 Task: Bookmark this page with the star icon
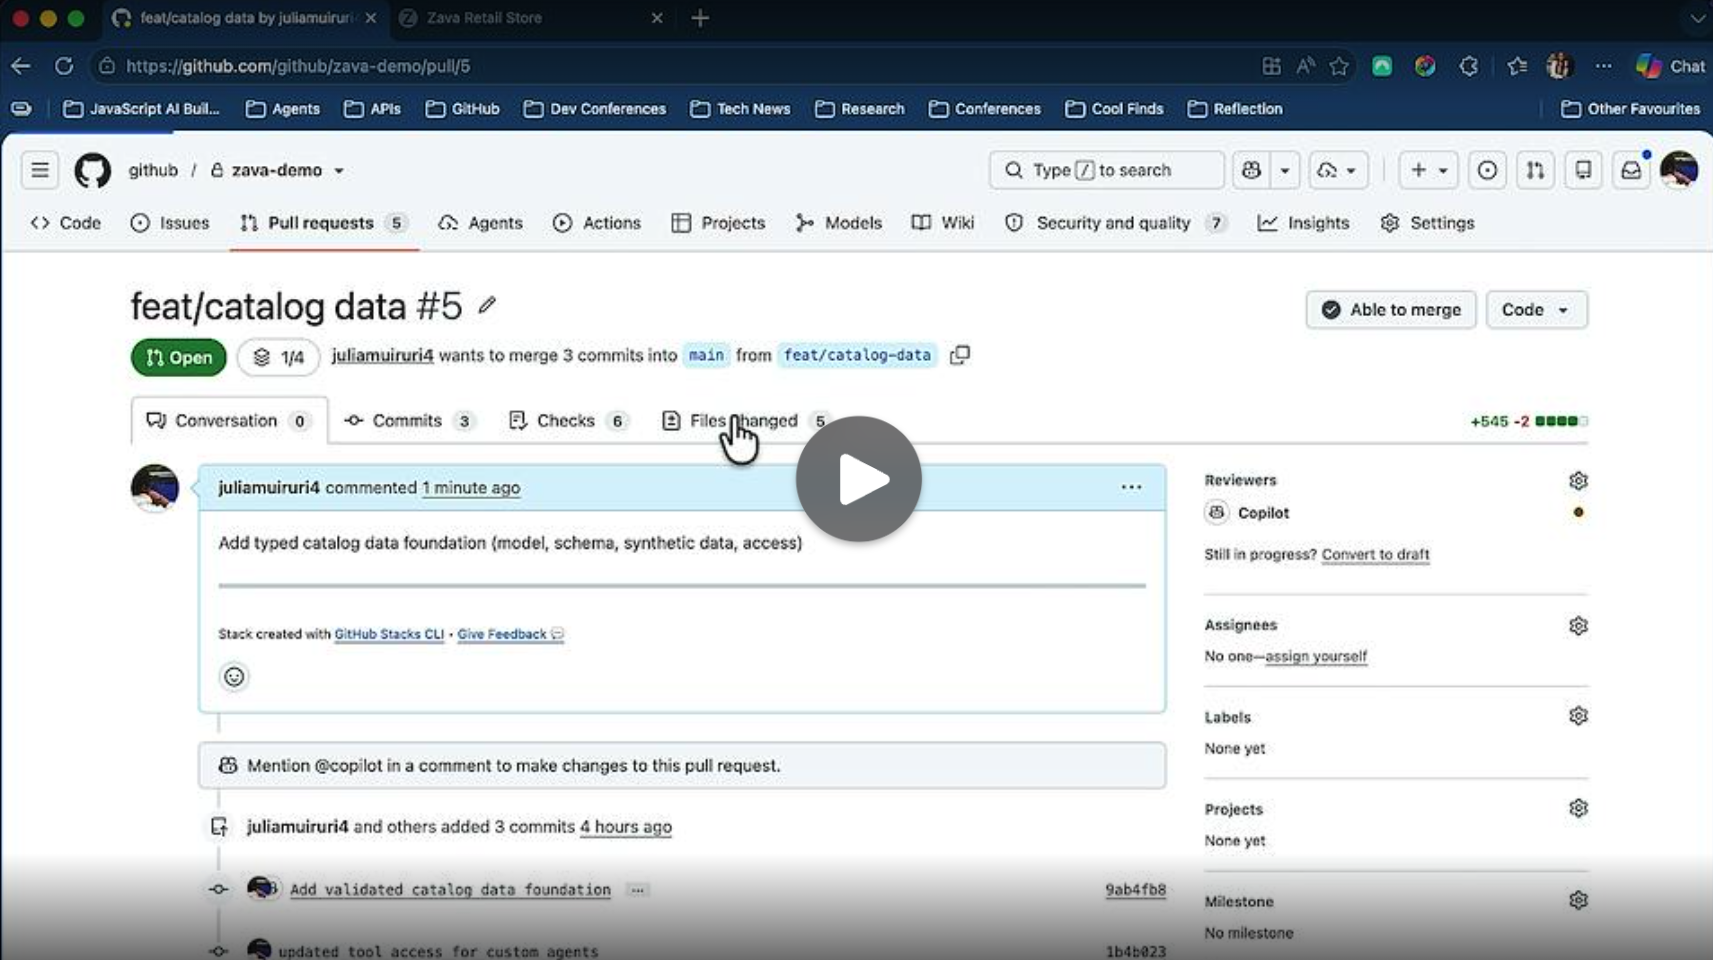pos(1339,66)
